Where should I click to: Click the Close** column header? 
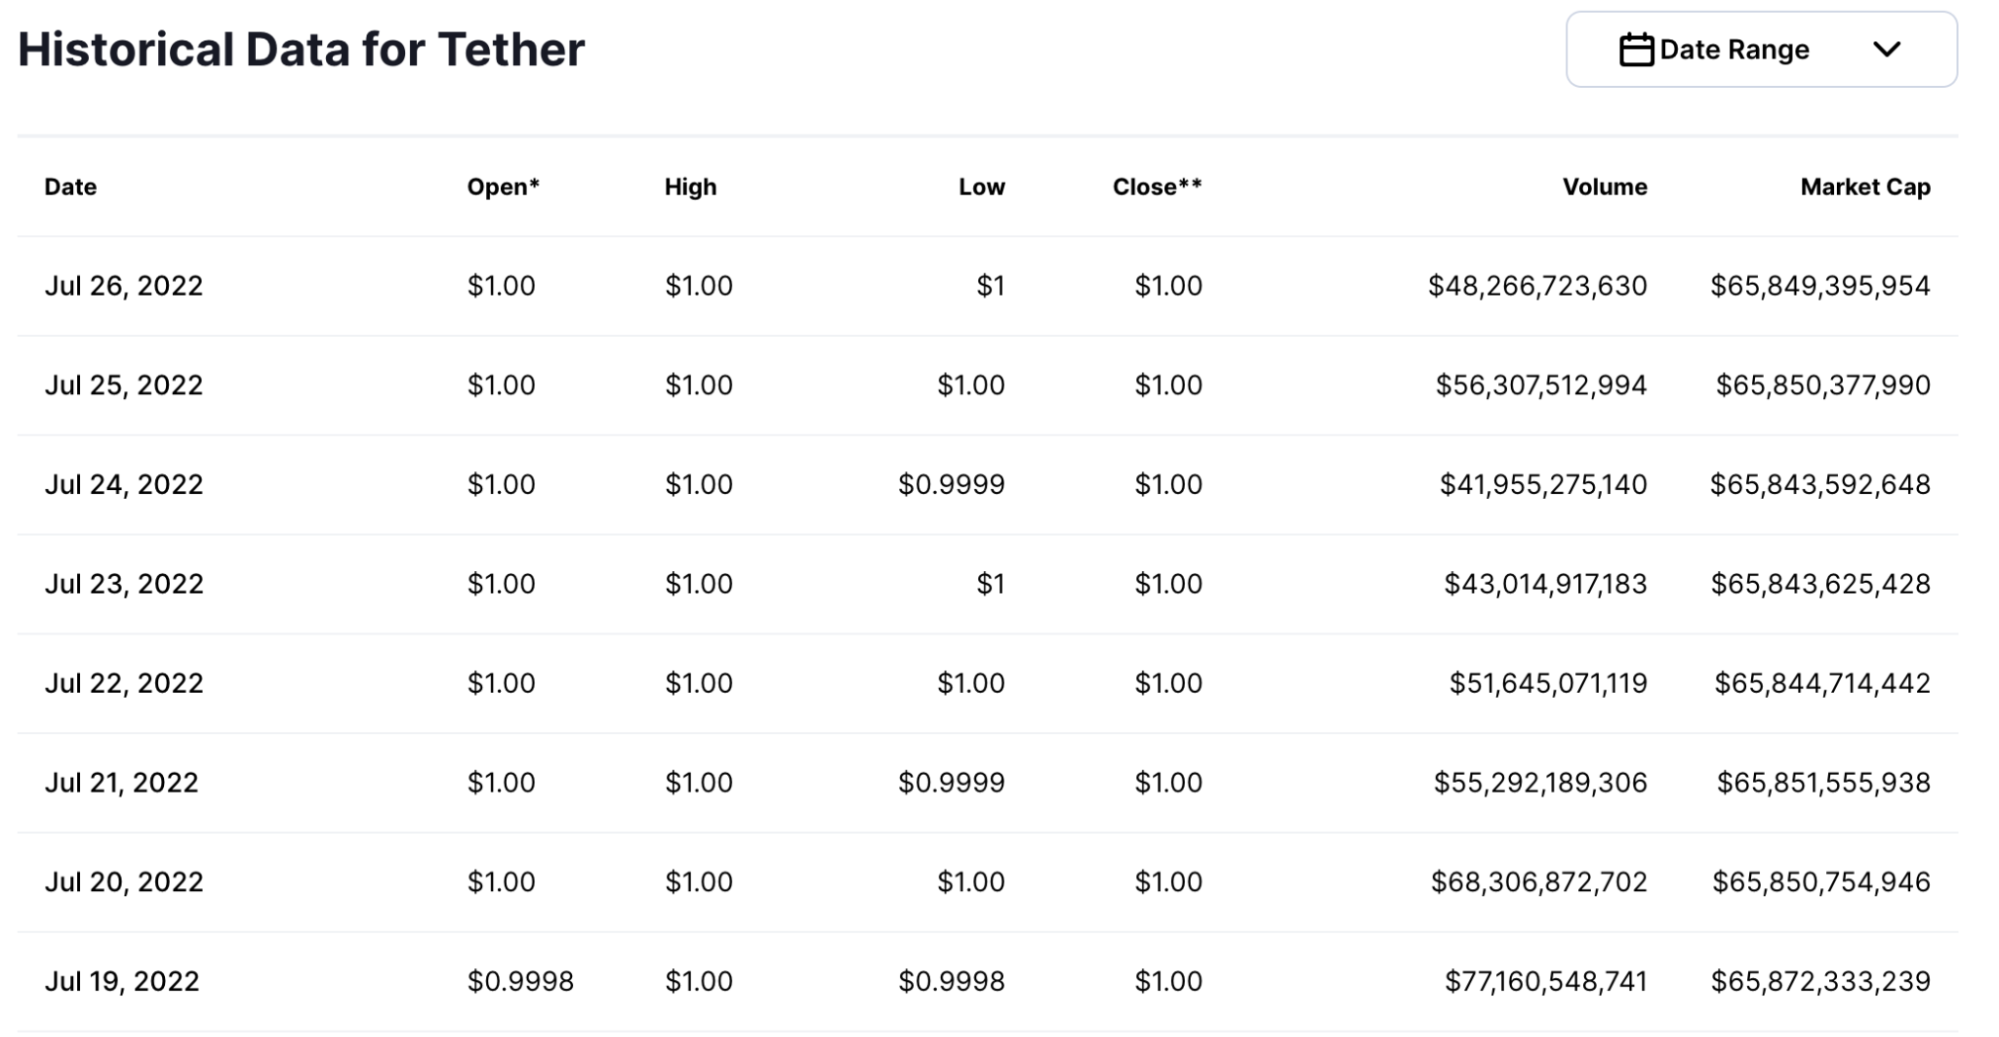(1157, 187)
